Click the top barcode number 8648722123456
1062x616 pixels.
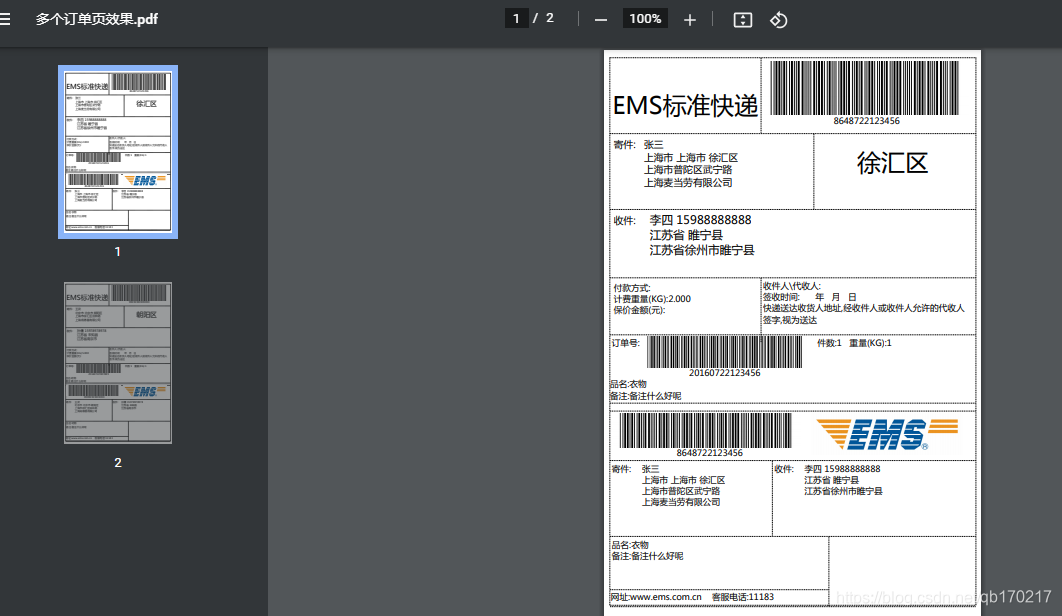coord(866,121)
